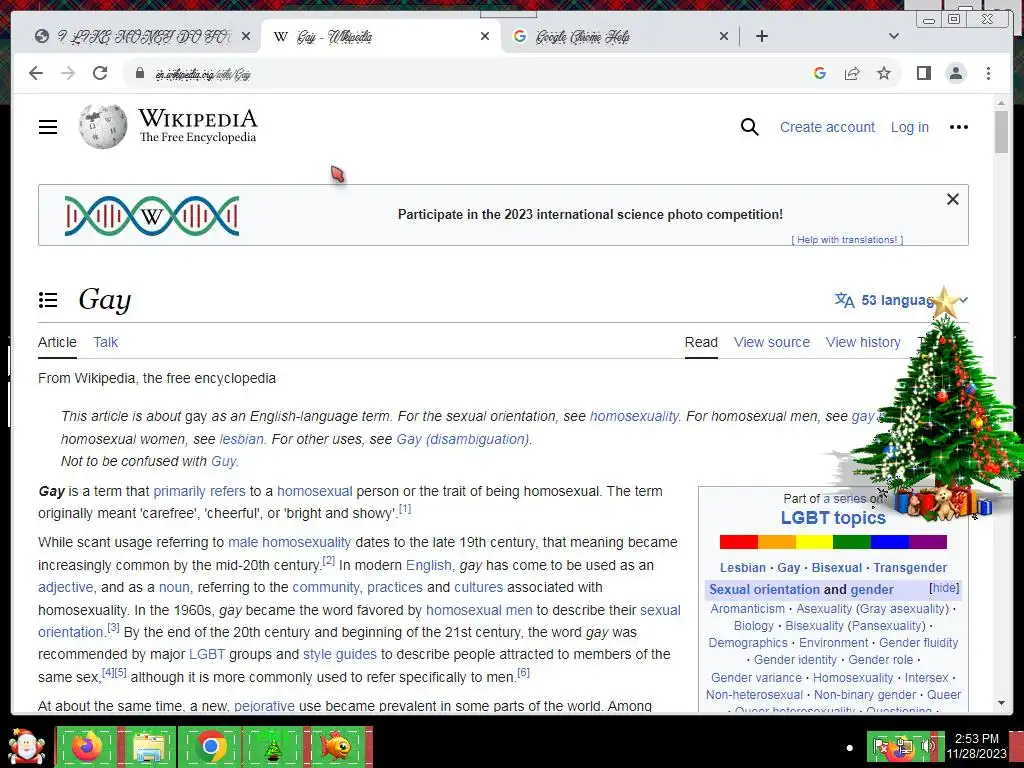Hide the Sexual orientation and gender section
Image resolution: width=1024 pixels, height=768 pixels.
coord(944,588)
